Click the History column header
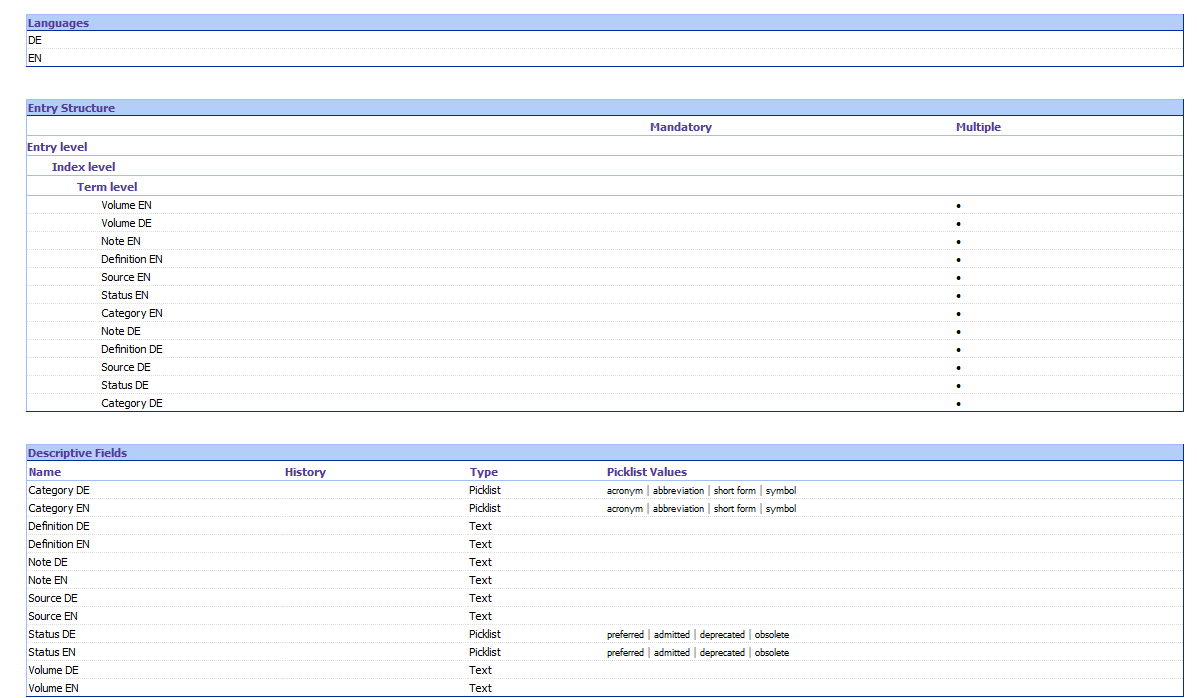Screen dimensions: 1197x698 point(305,472)
